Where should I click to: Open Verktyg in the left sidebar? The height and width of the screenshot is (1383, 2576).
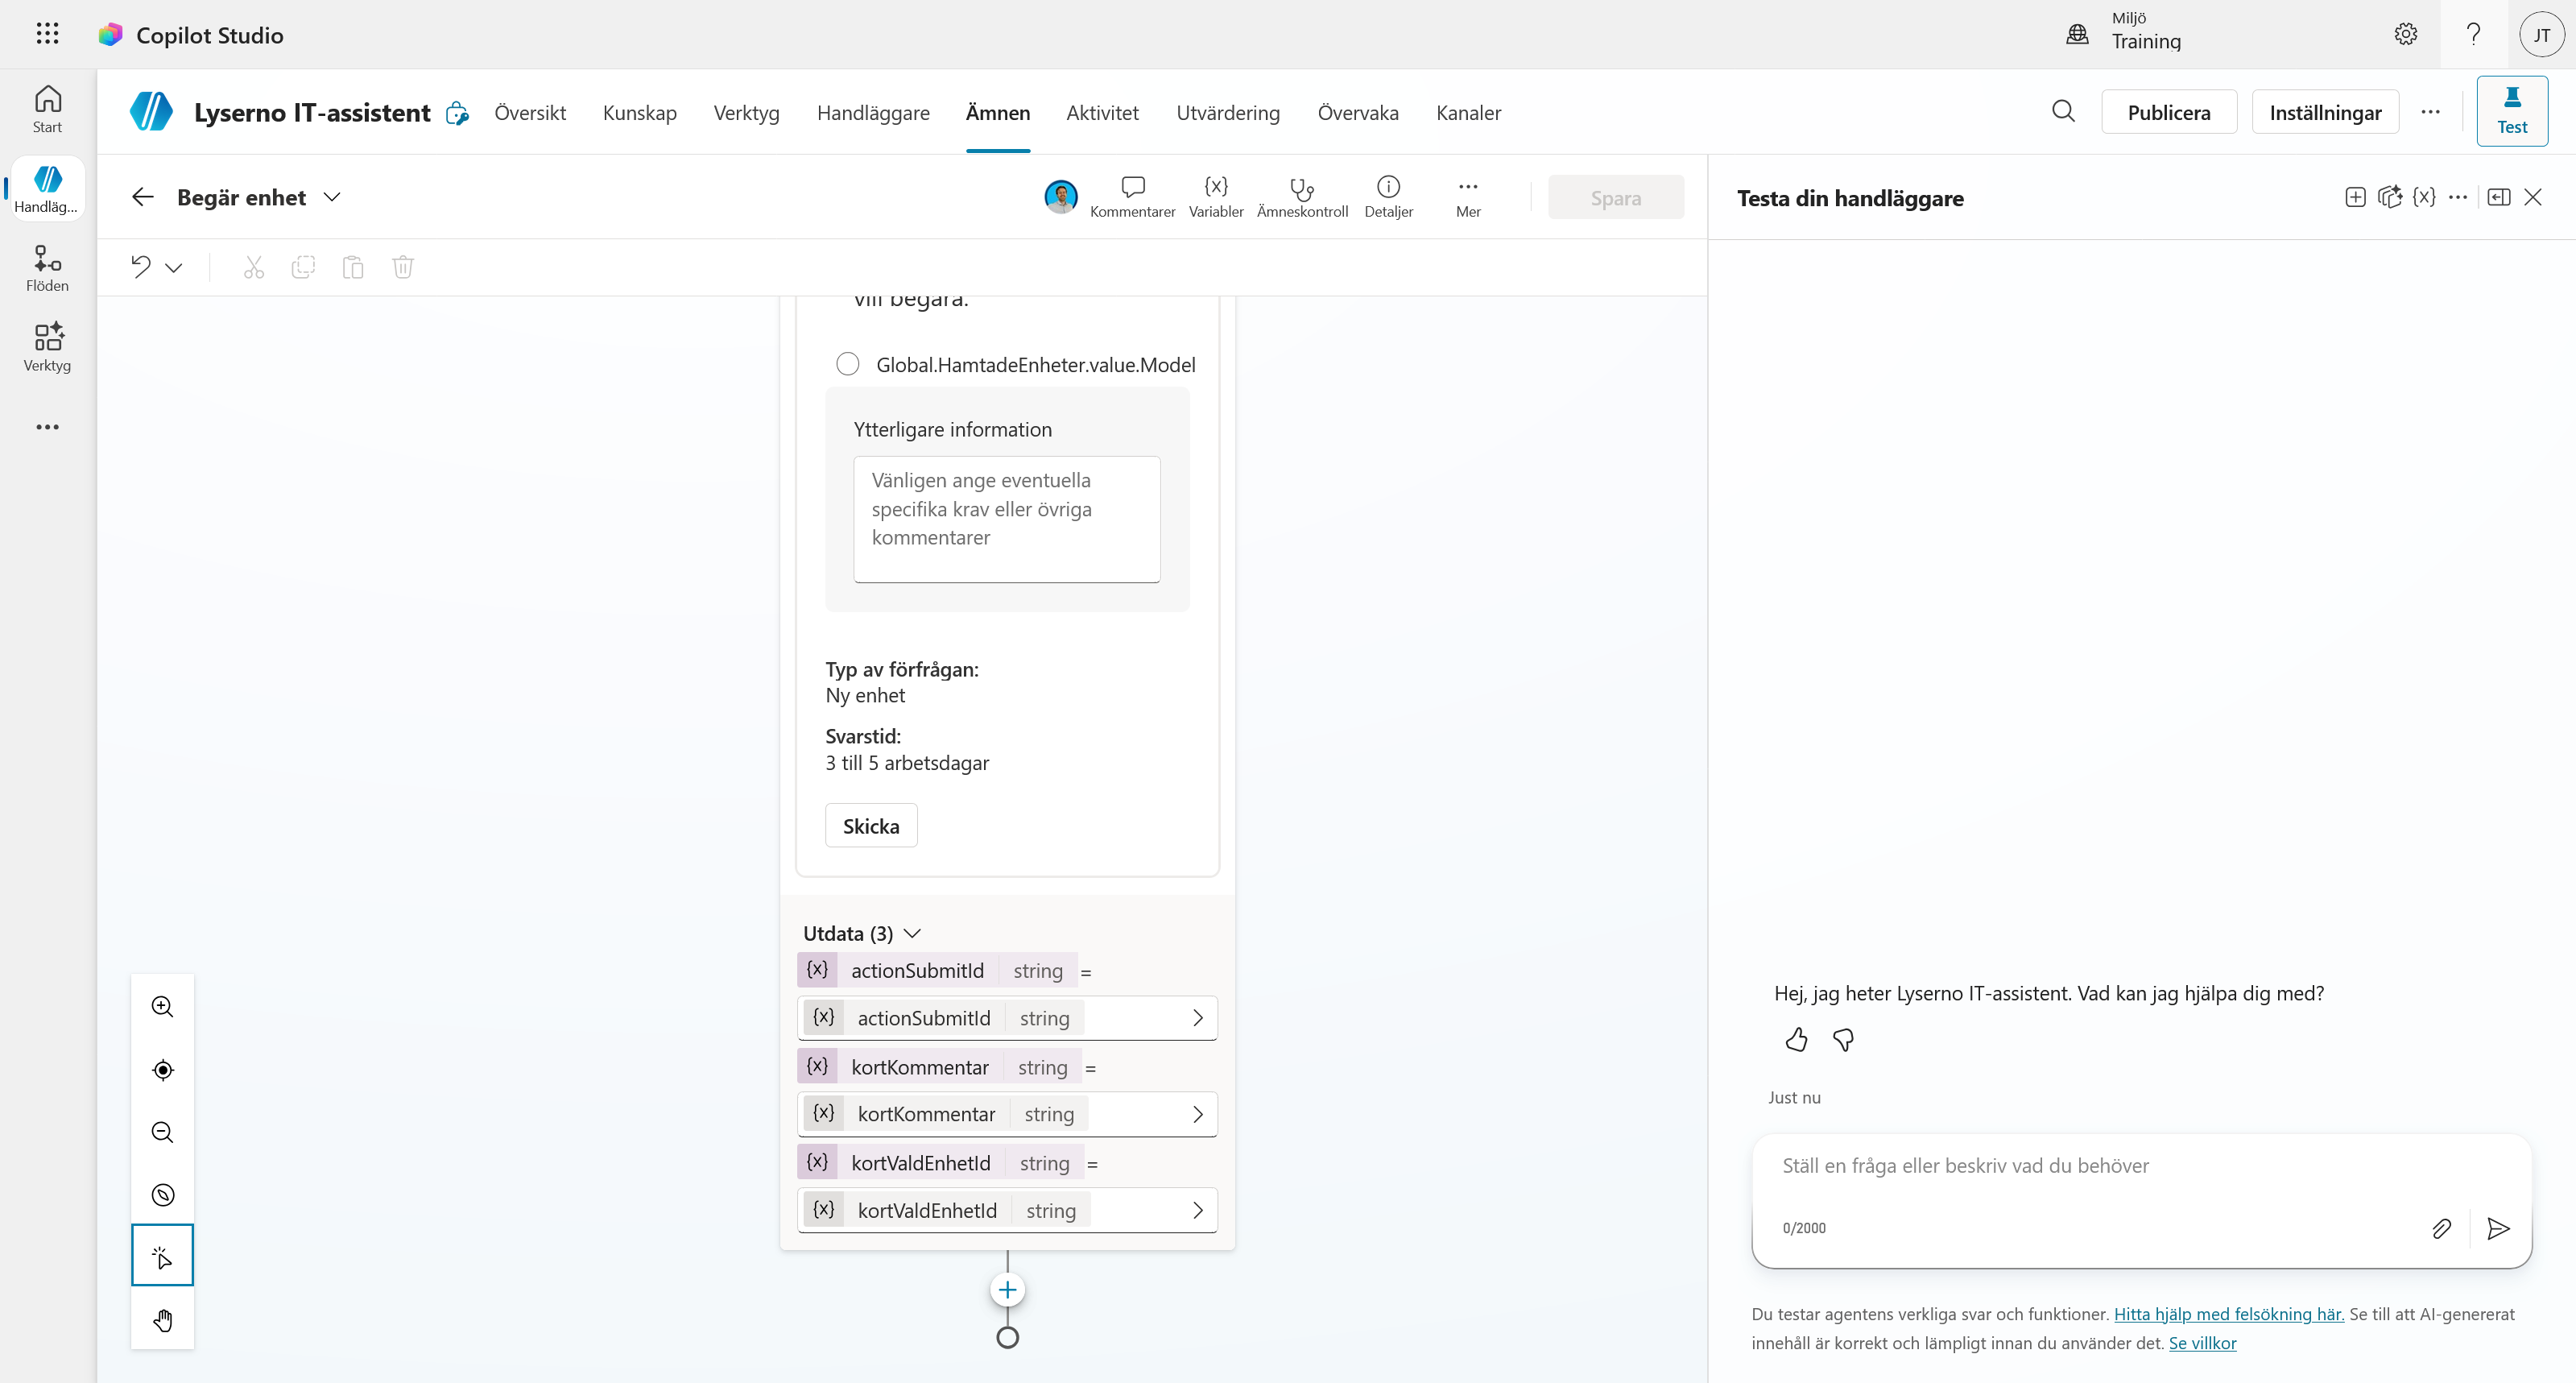pos(47,347)
